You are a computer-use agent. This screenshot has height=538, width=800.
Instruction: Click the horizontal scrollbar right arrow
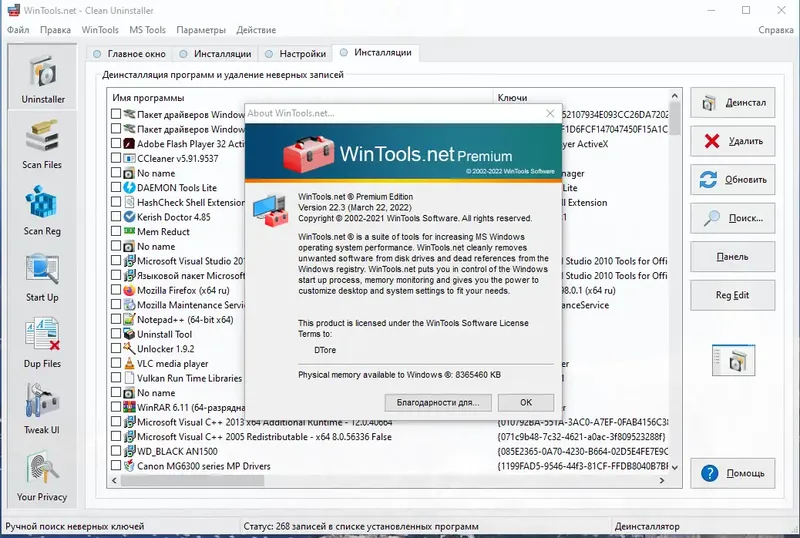pyautogui.click(x=662, y=480)
